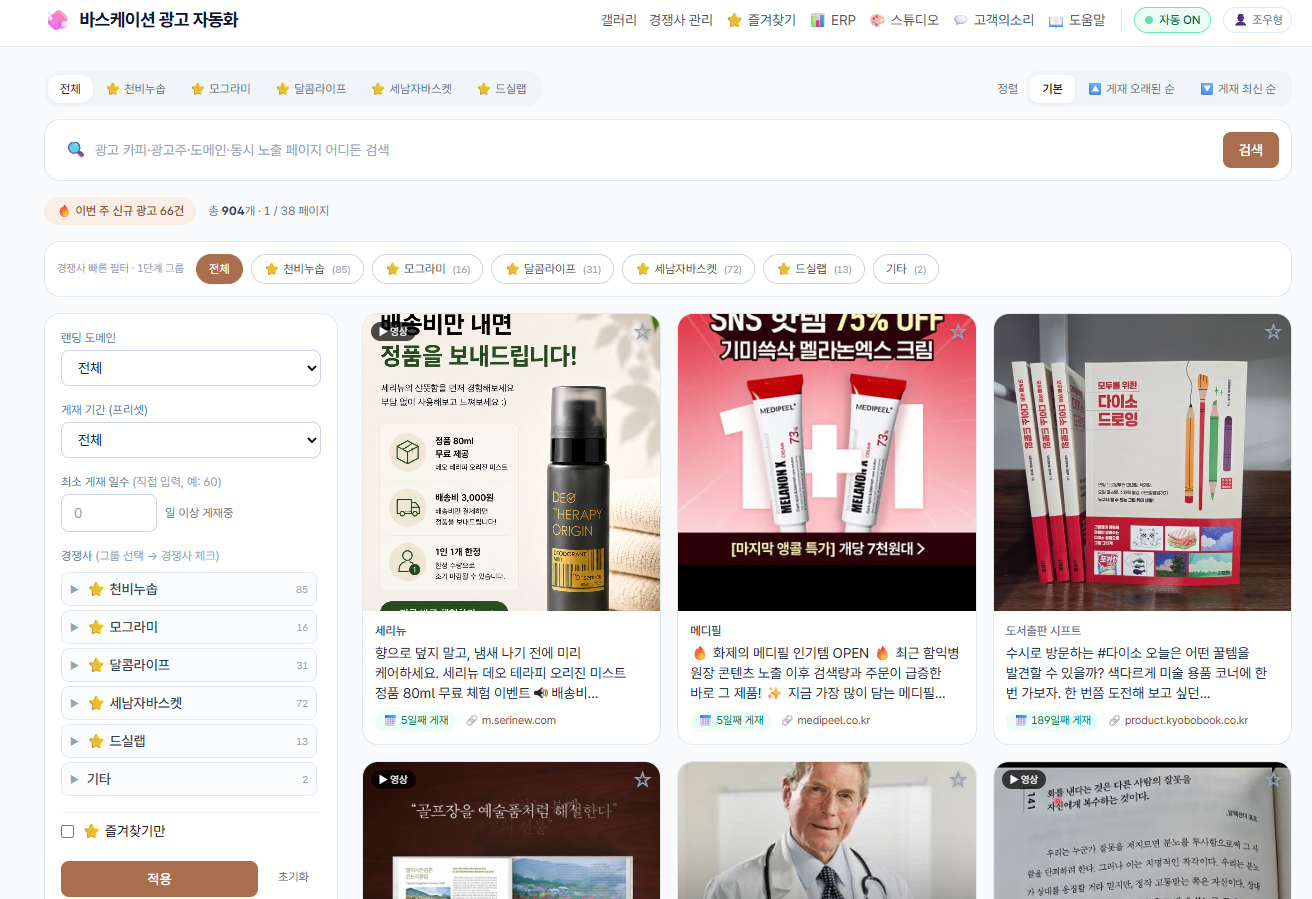Check the 즐겨찾기만 checkbox

click(x=68, y=831)
